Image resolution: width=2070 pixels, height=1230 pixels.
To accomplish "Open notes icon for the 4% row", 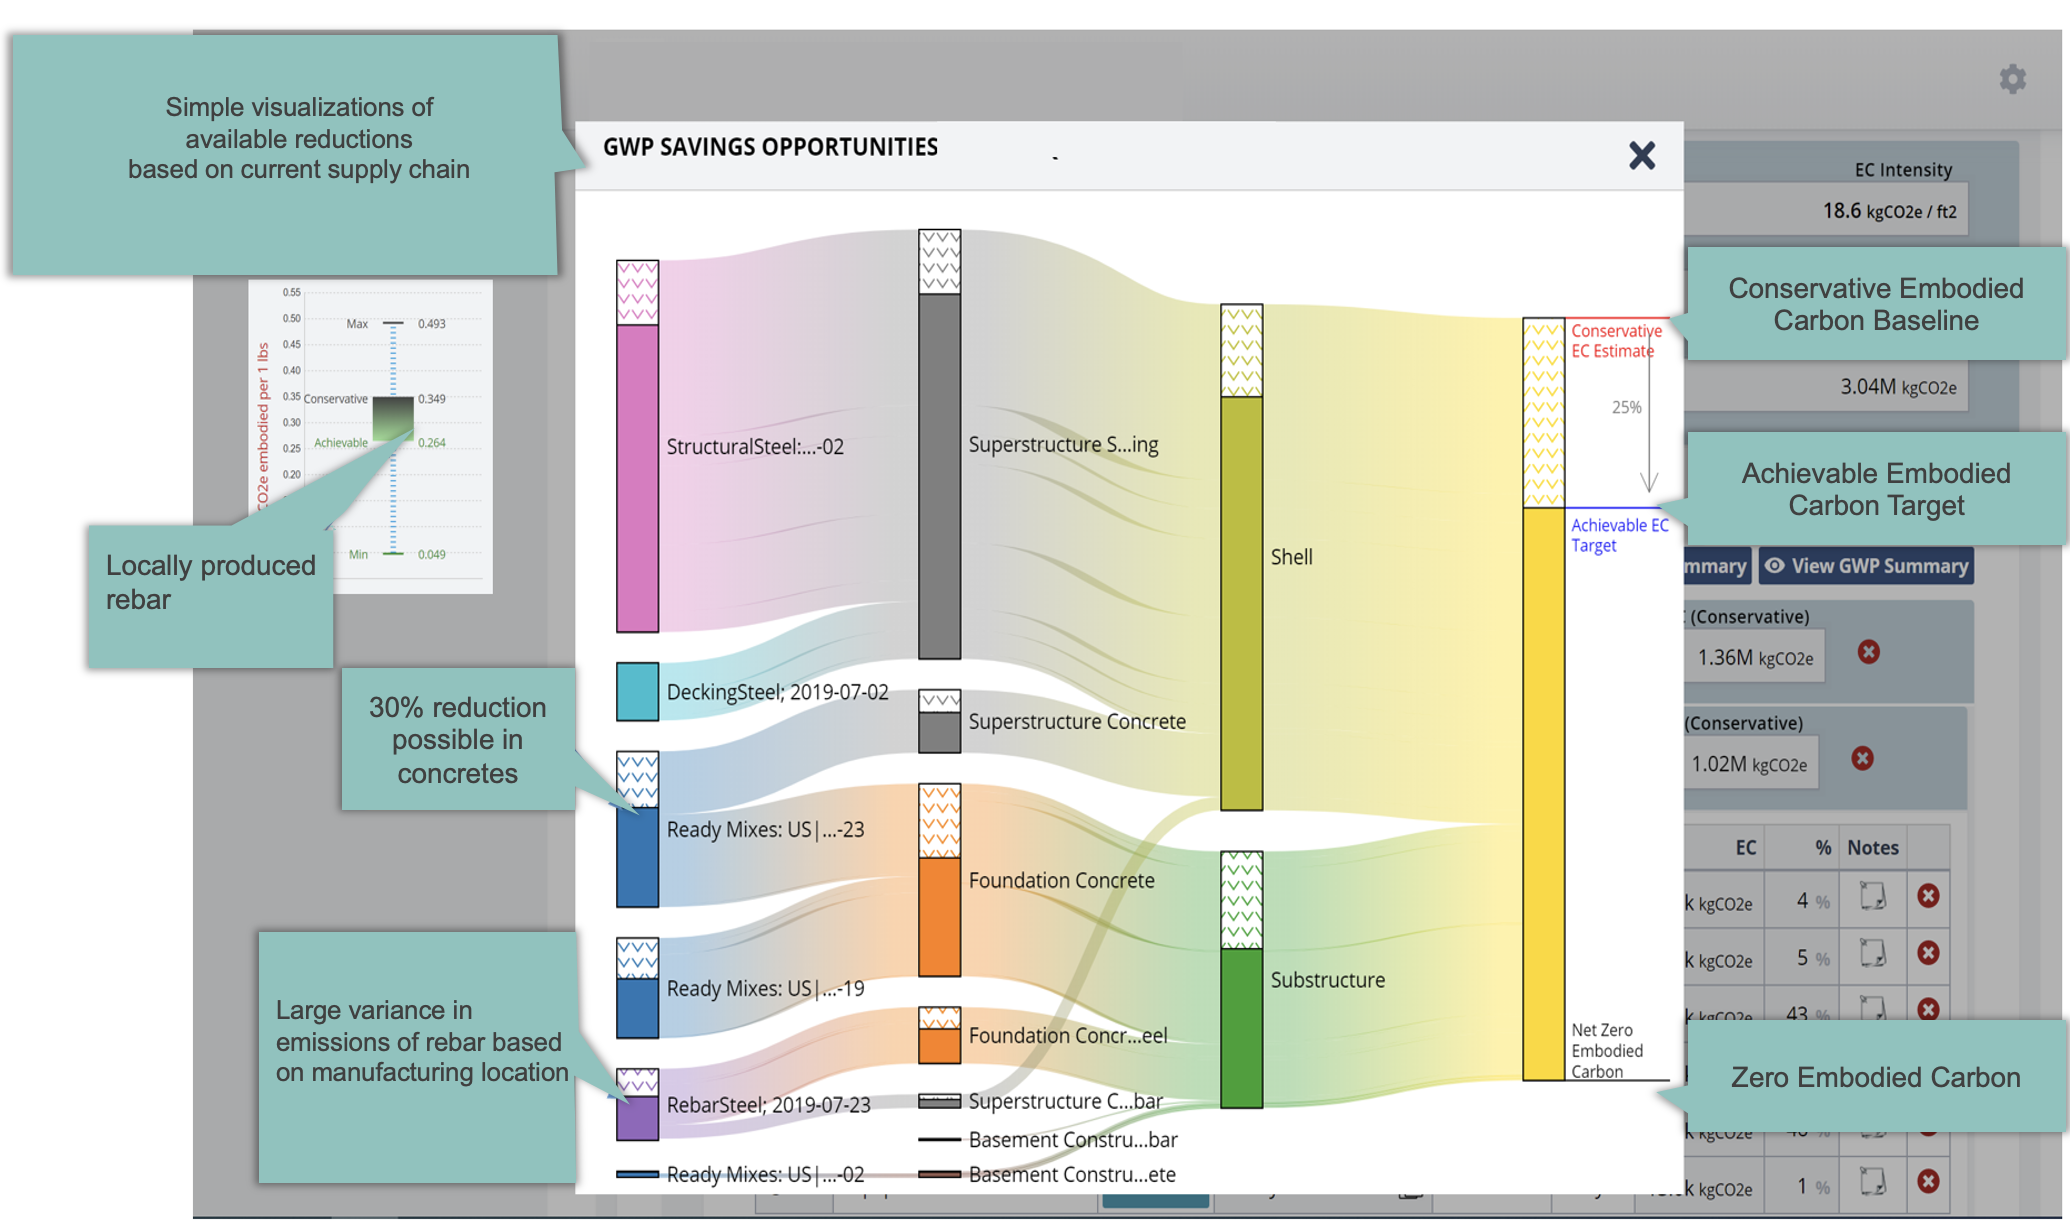I will [x=1872, y=896].
